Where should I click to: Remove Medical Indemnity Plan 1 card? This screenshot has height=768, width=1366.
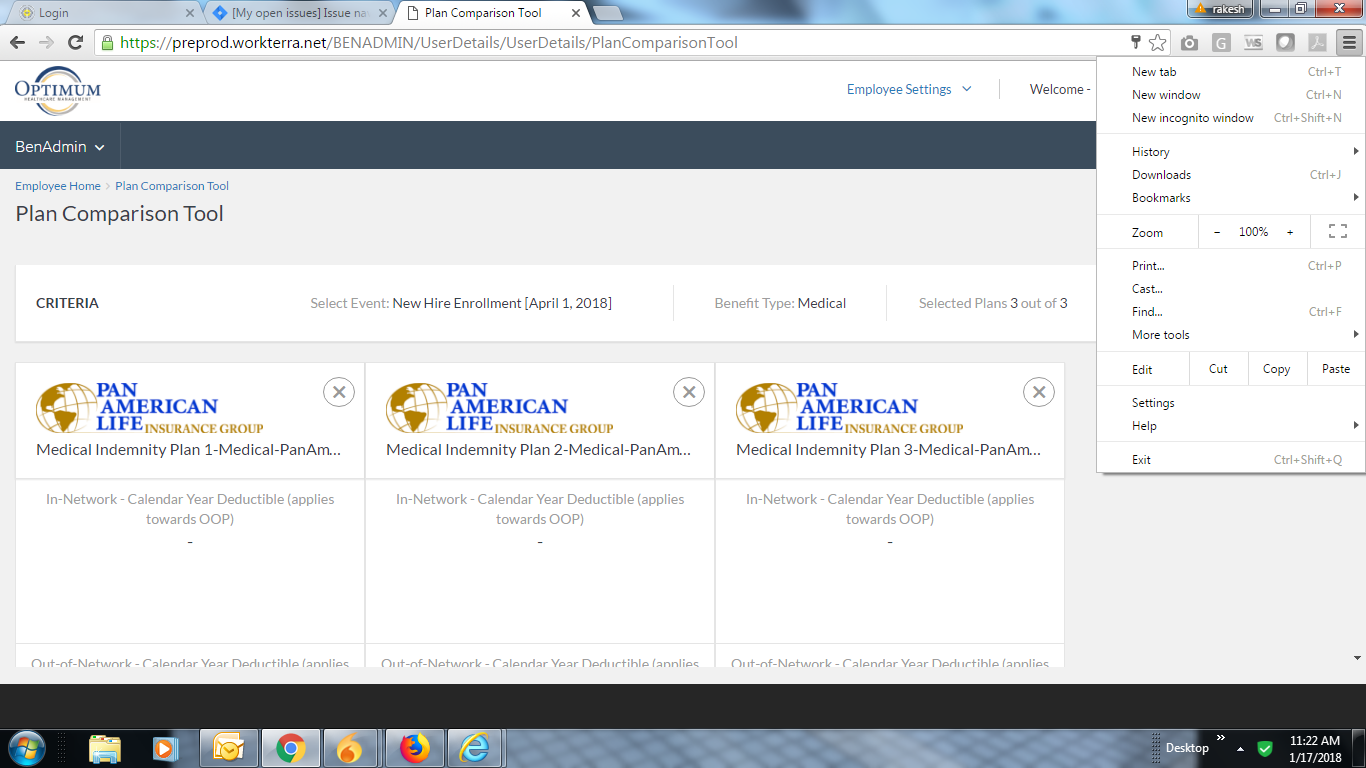[x=339, y=392]
